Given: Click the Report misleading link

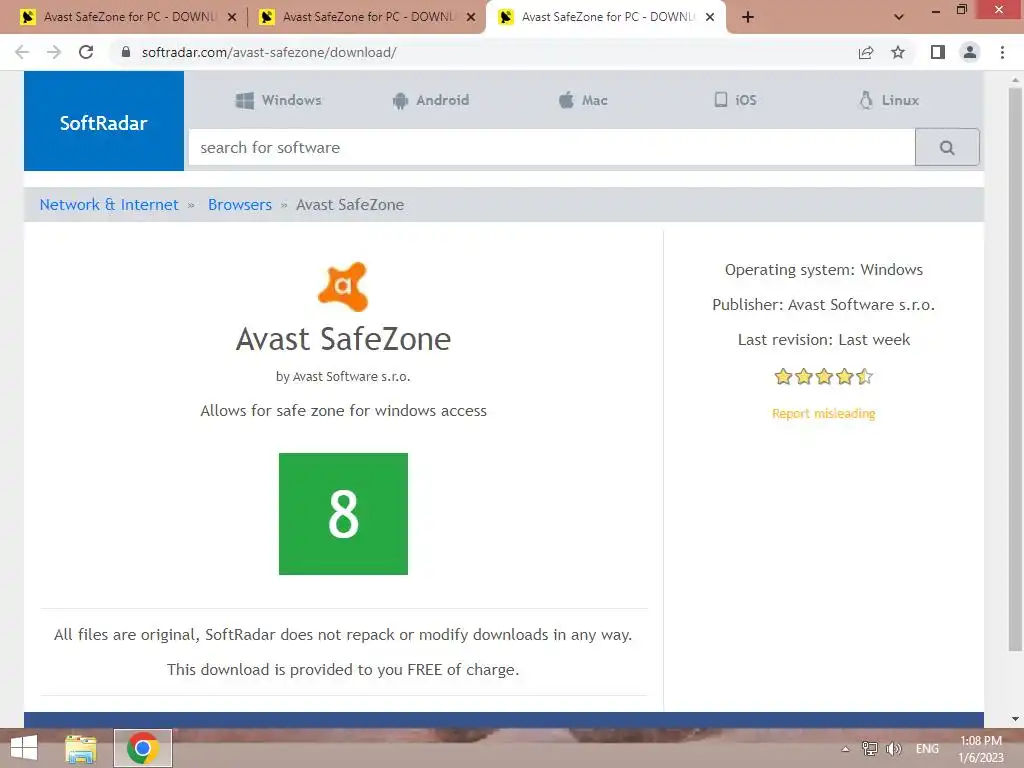Looking at the screenshot, I should (824, 413).
